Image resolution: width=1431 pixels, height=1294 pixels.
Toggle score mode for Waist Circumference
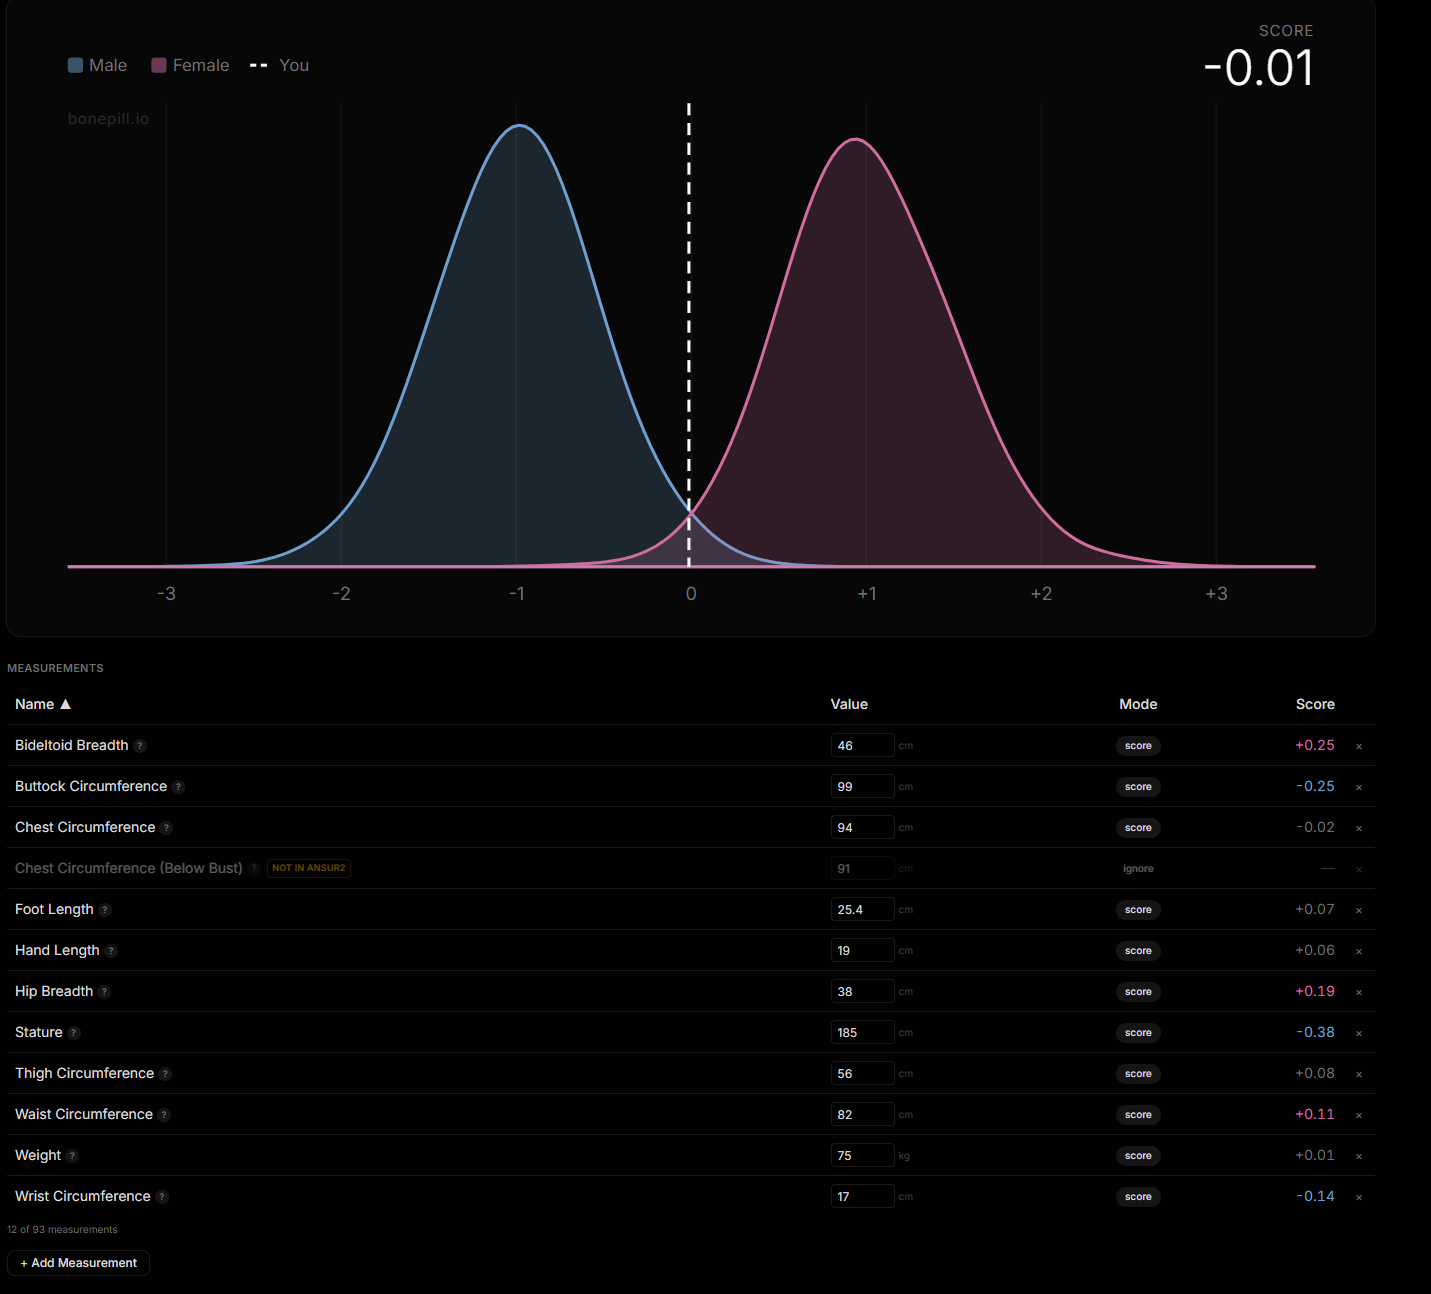[x=1138, y=1115]
